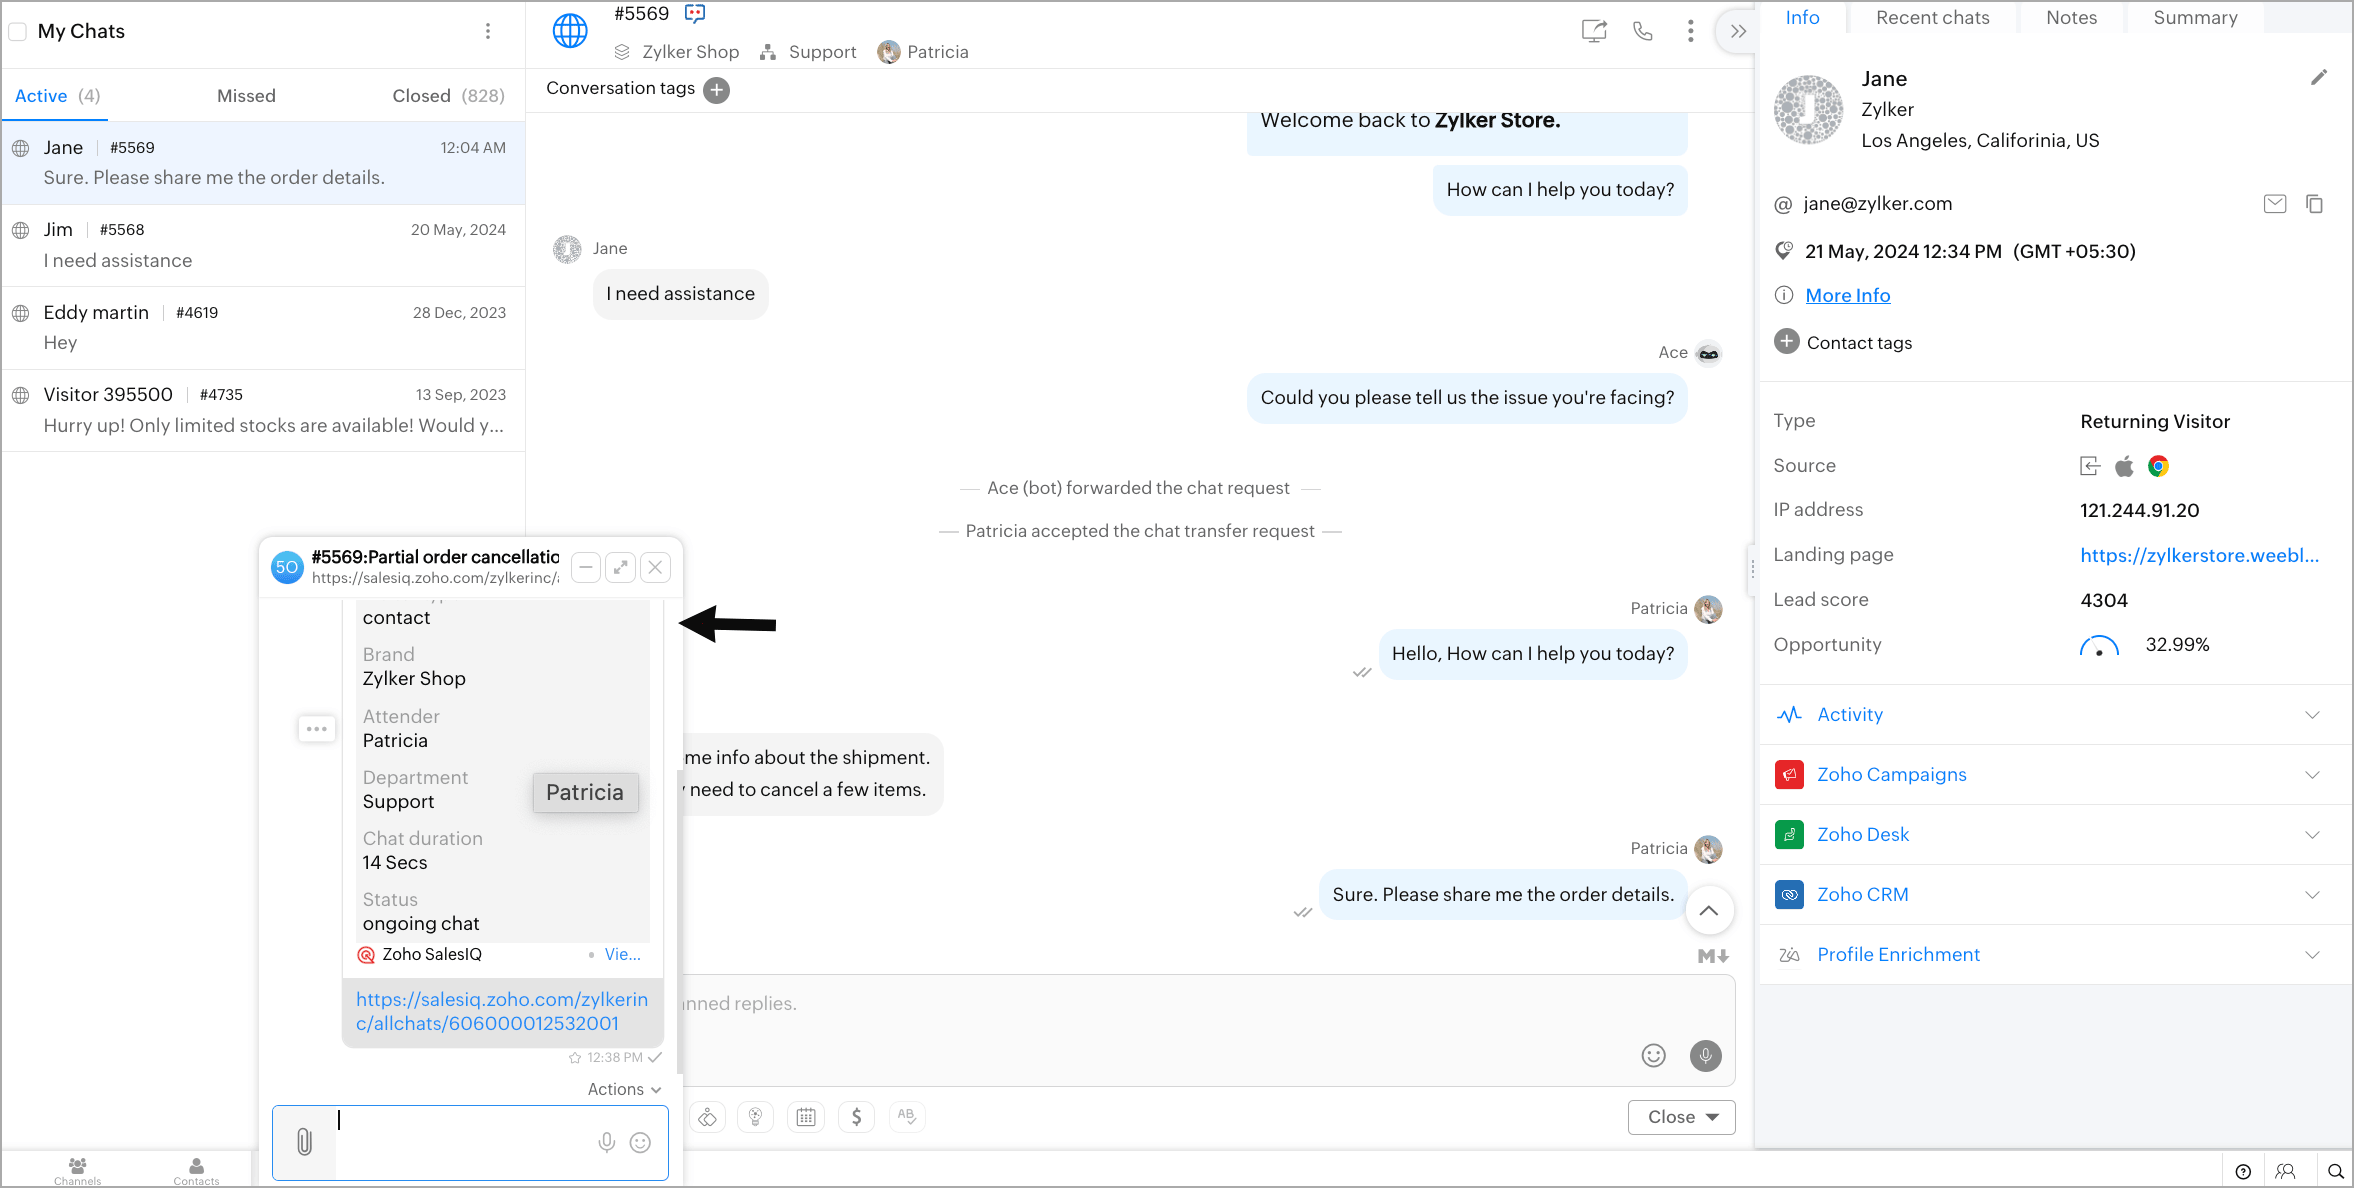Click the dollar sign payment icon
The width and height of the screenshot is (2354, 1188).
pyautogui.click(x=856, y=1117)
